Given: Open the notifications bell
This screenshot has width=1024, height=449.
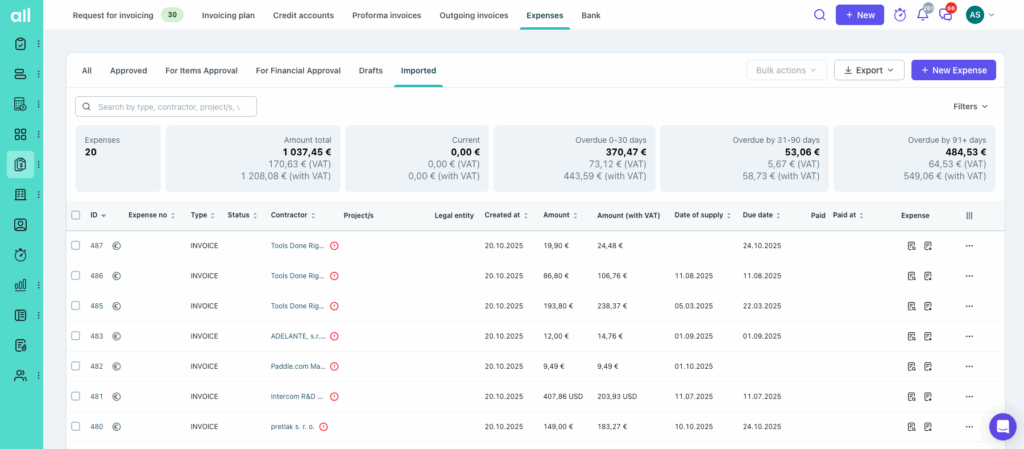Looking at the screenshot, I should tap(922, 15).
